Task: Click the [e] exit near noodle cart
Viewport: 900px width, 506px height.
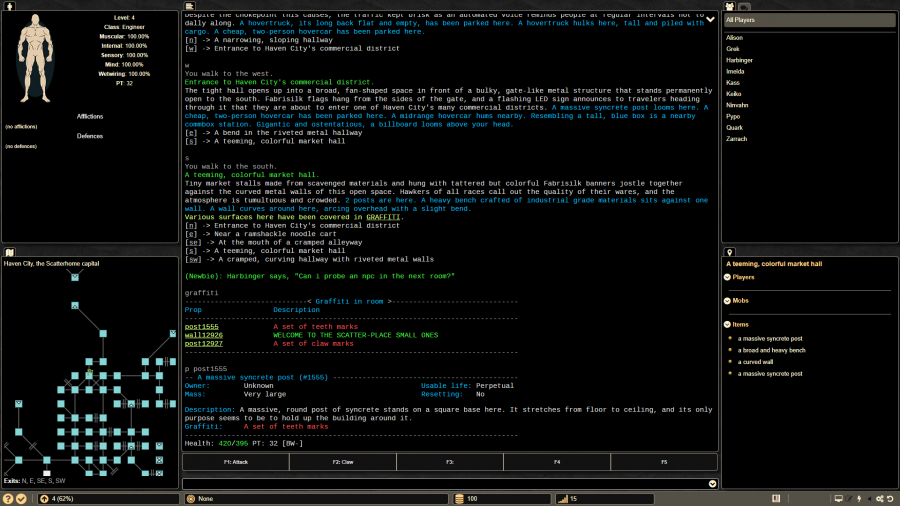Action: coord(191,234)
